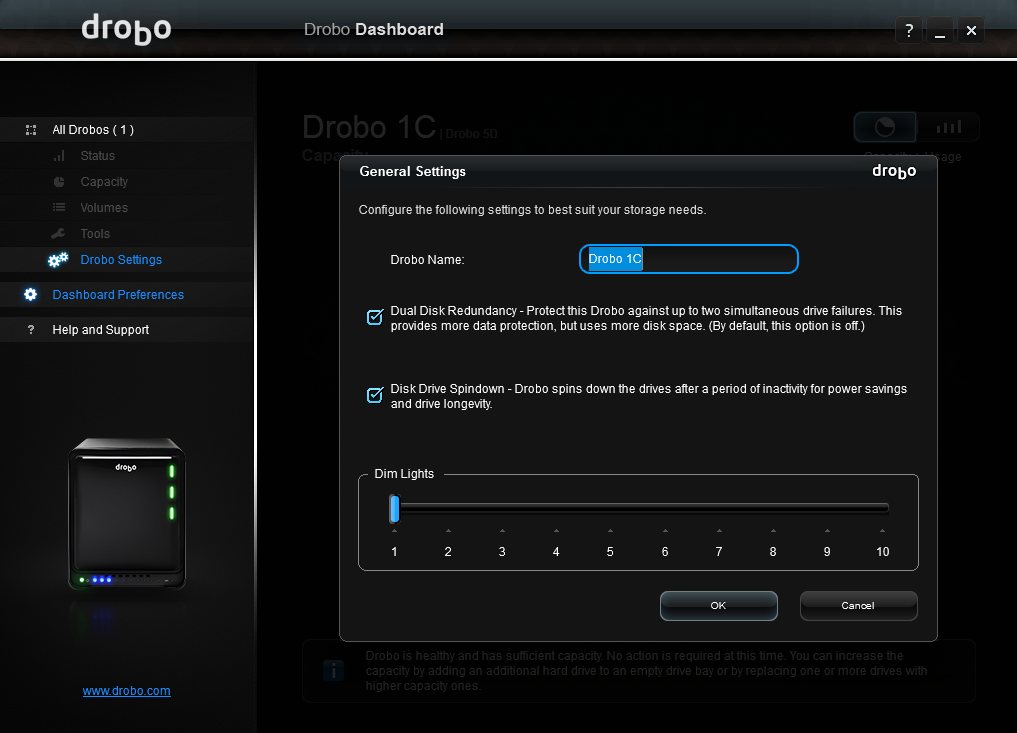
Task: Click the Drobo Settings gears icon
Action: [58, 259]
